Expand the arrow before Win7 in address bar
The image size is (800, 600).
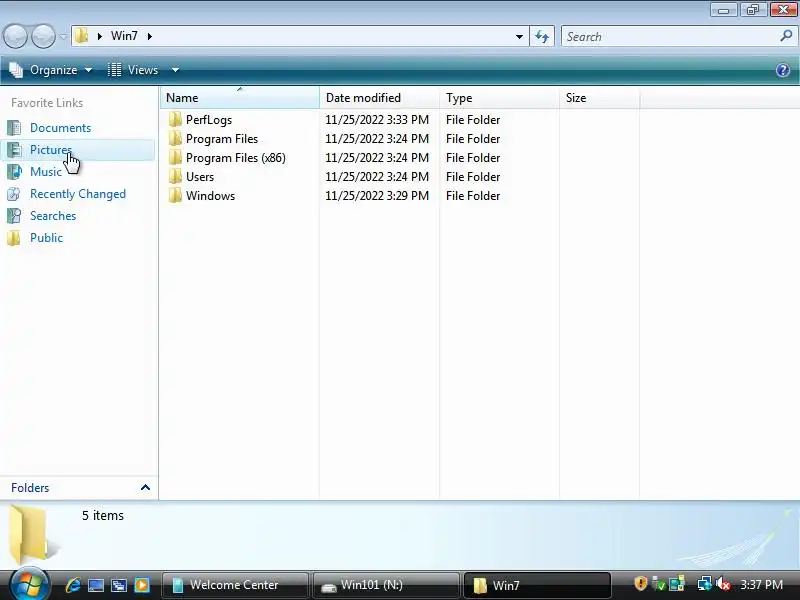tap(99, 36)
